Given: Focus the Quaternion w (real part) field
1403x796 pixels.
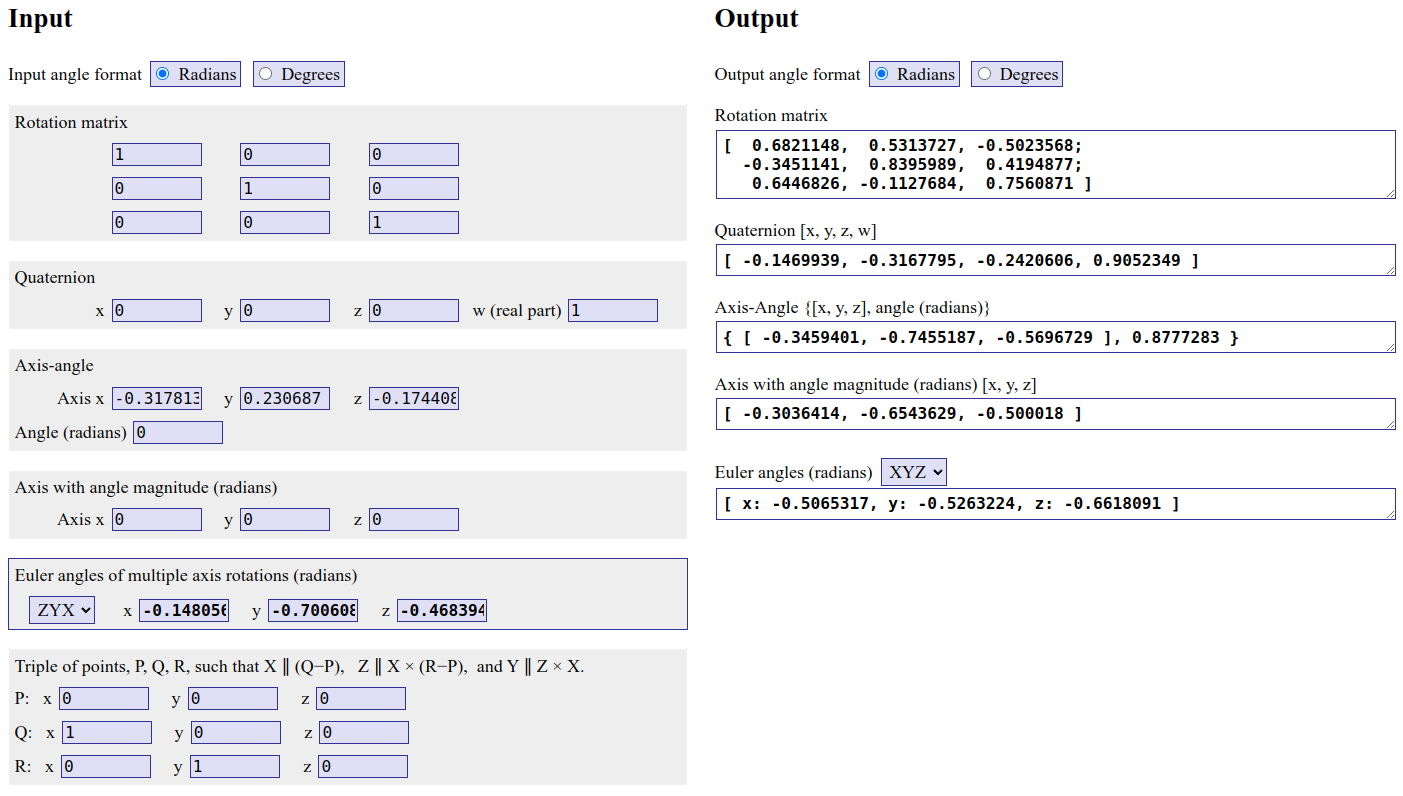Looking at the screenshot, I should pyautogui.click(x=613, y=310).
